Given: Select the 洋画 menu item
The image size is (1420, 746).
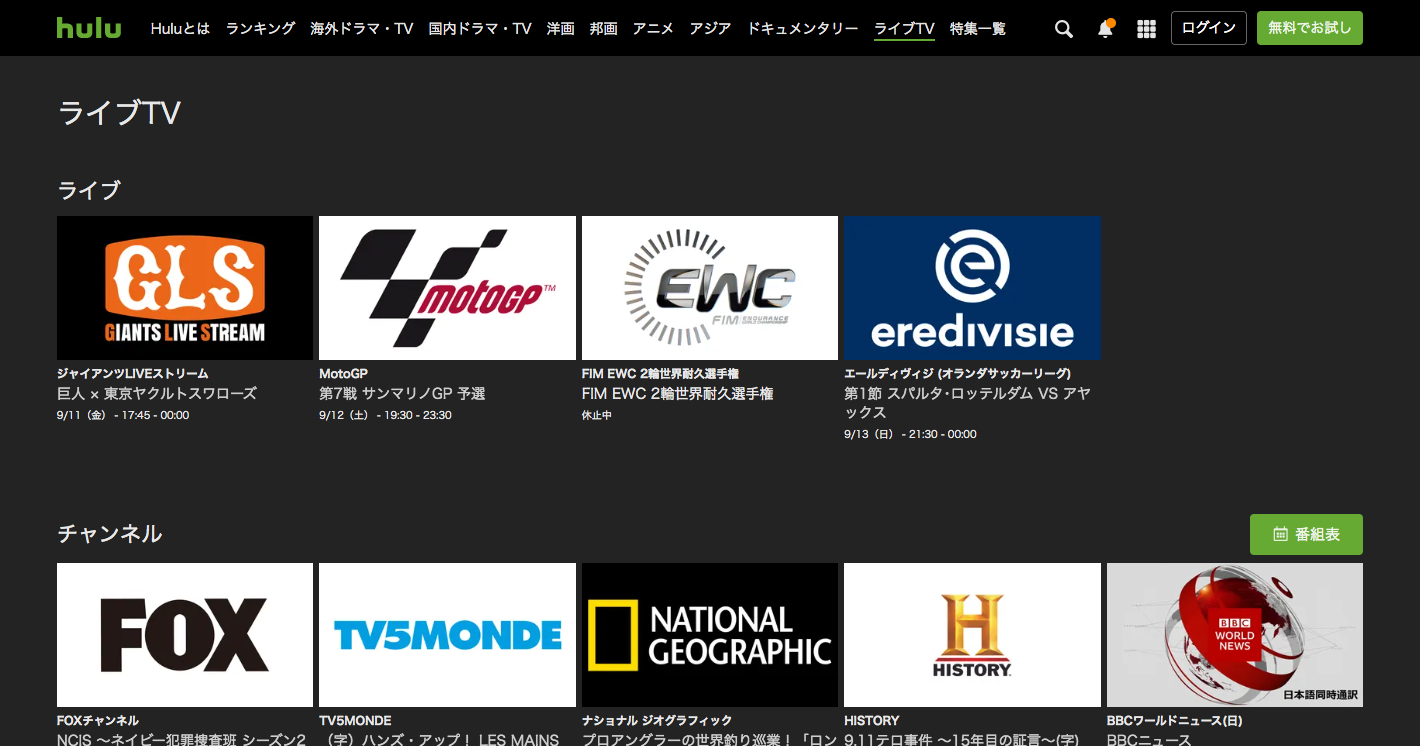Looking at the screenshot, I should (x=561, y=28).
